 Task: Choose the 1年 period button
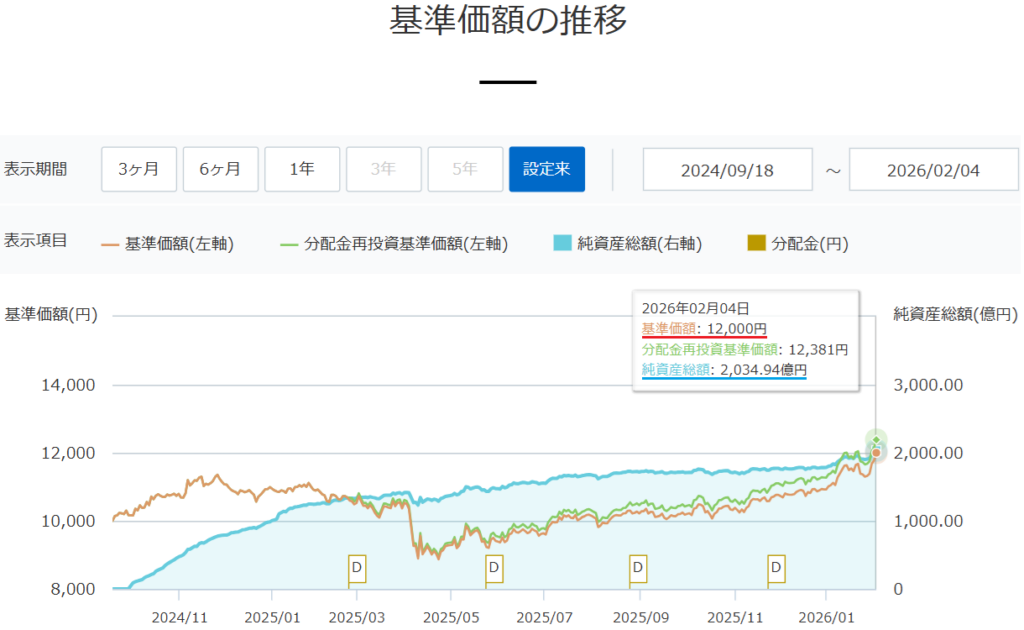(x=302, y=169)
